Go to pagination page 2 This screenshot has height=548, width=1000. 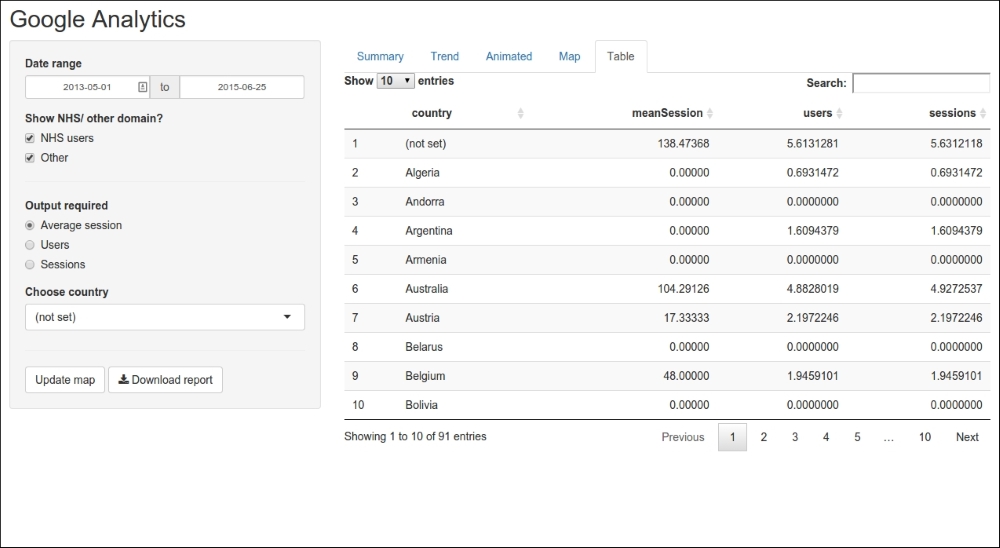pos(763,437)
